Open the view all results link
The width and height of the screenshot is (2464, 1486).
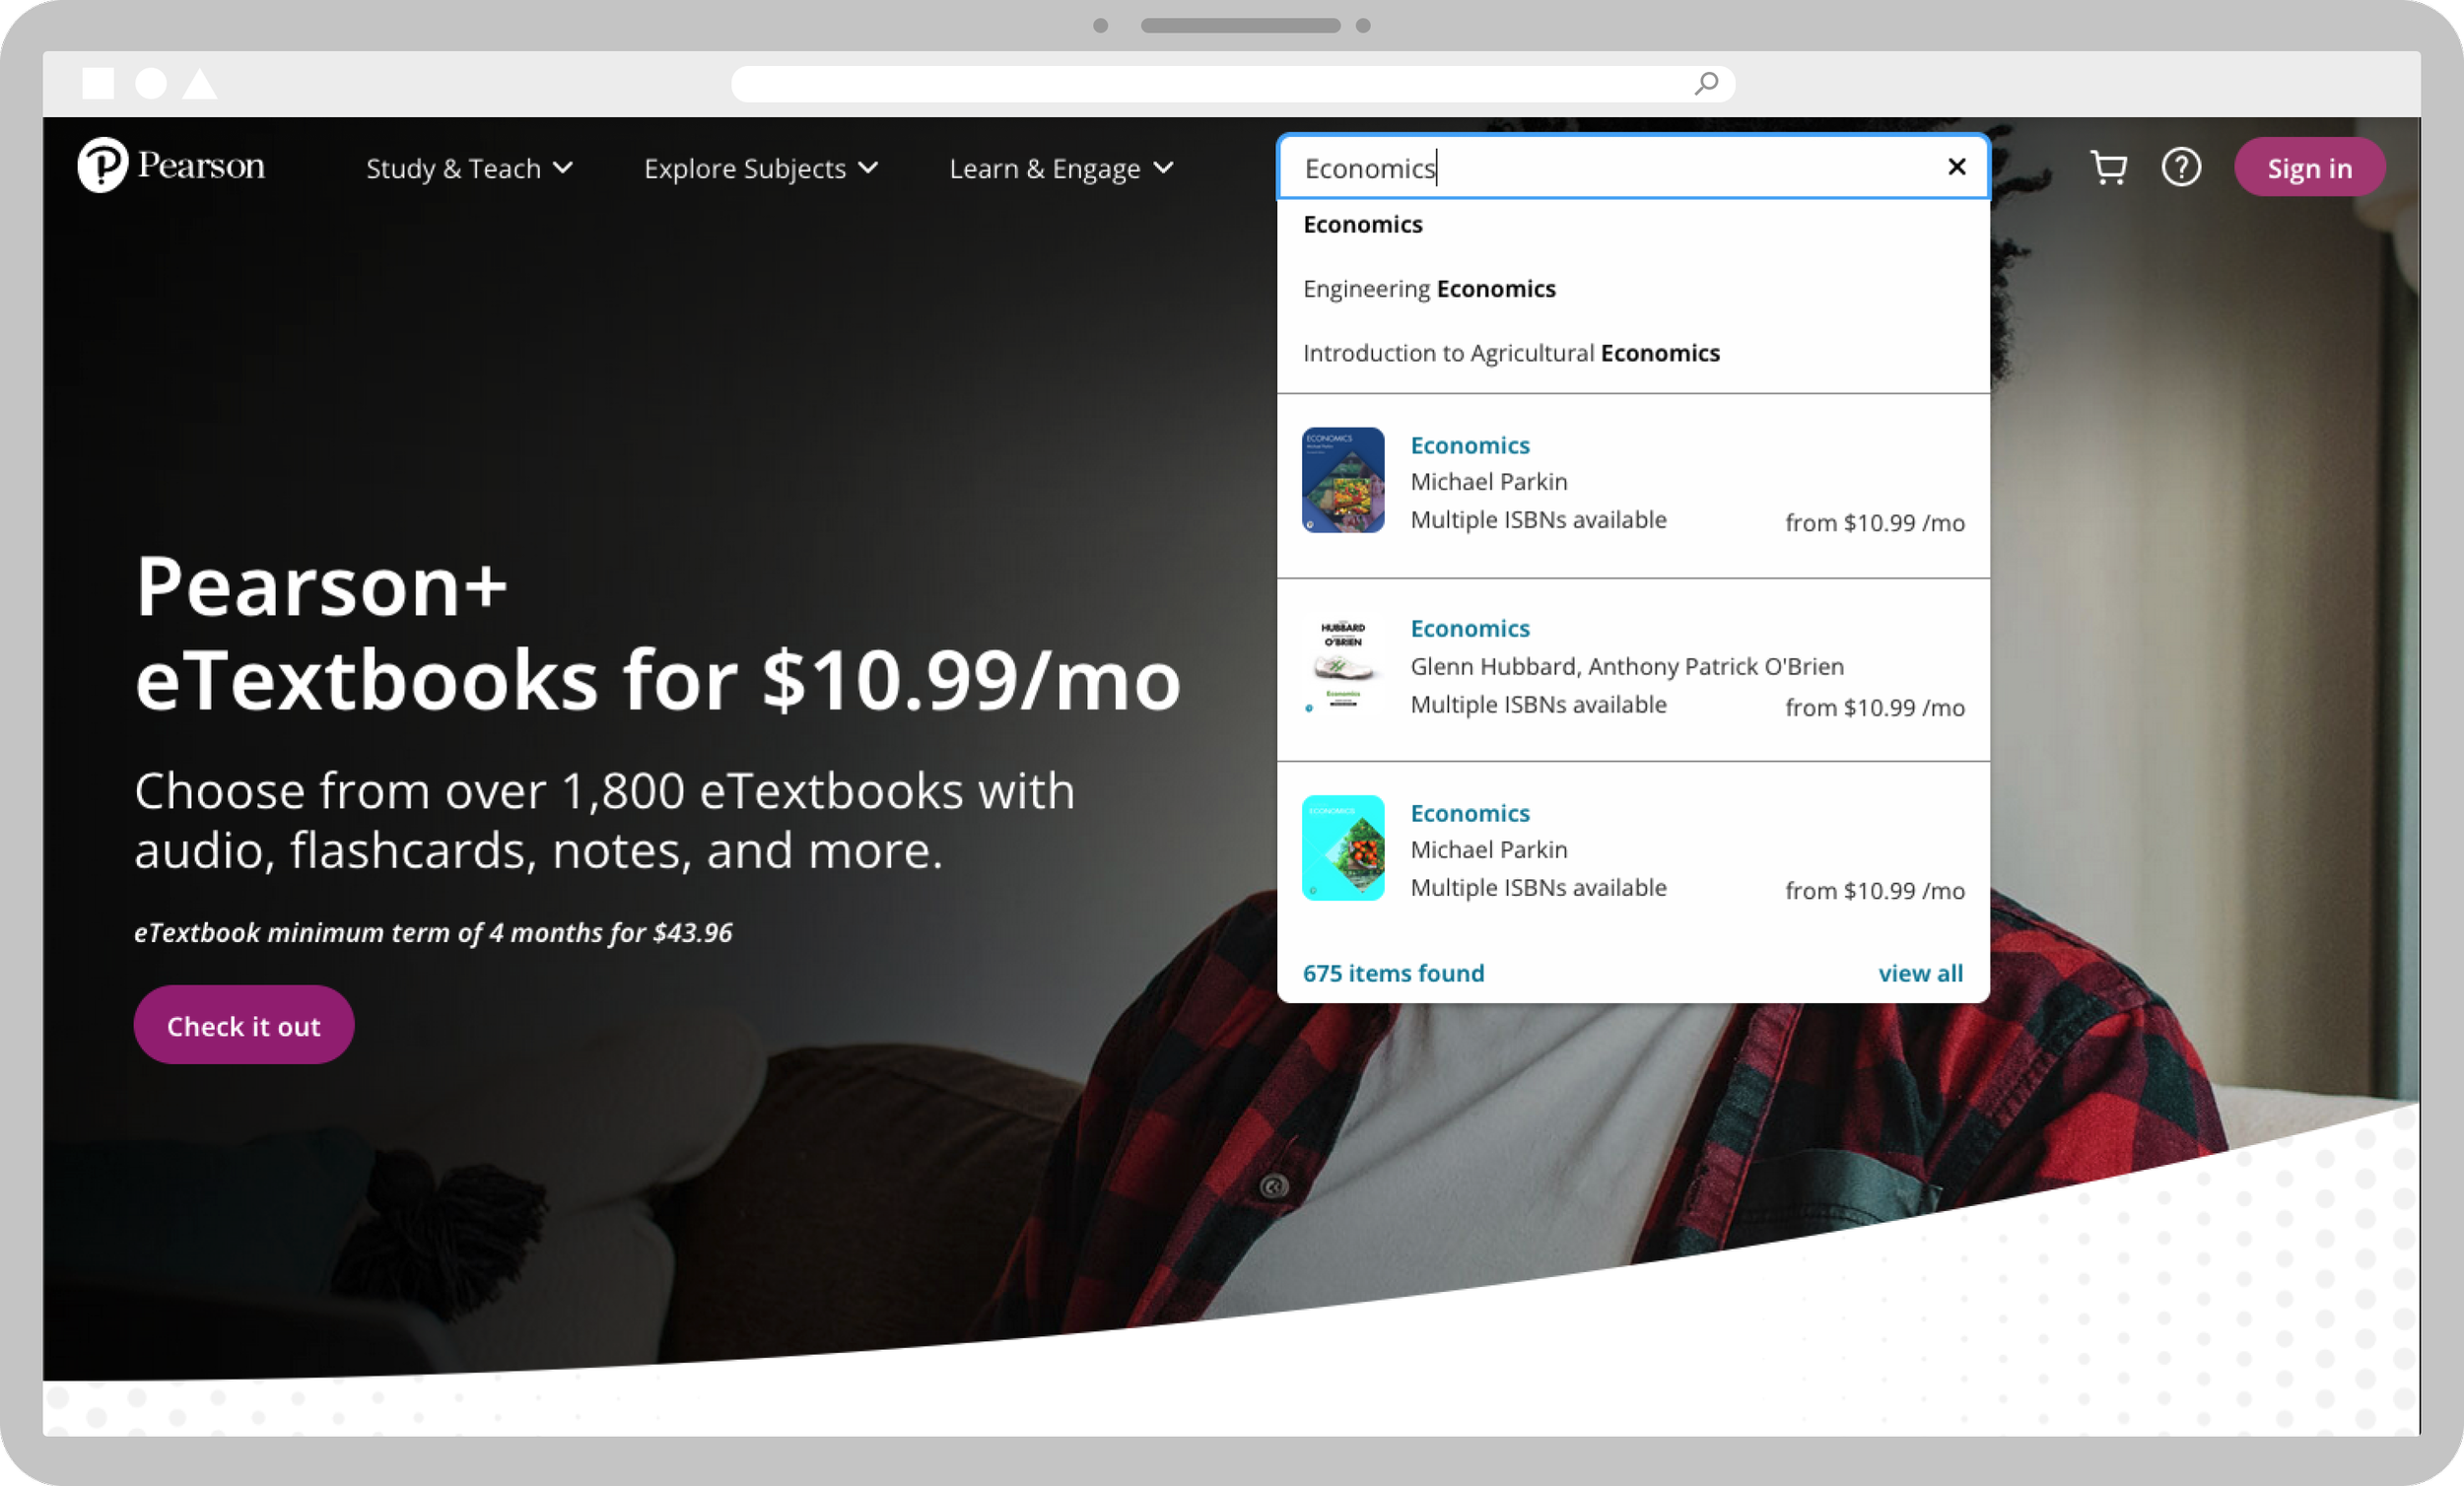[x=1920, y=973]
